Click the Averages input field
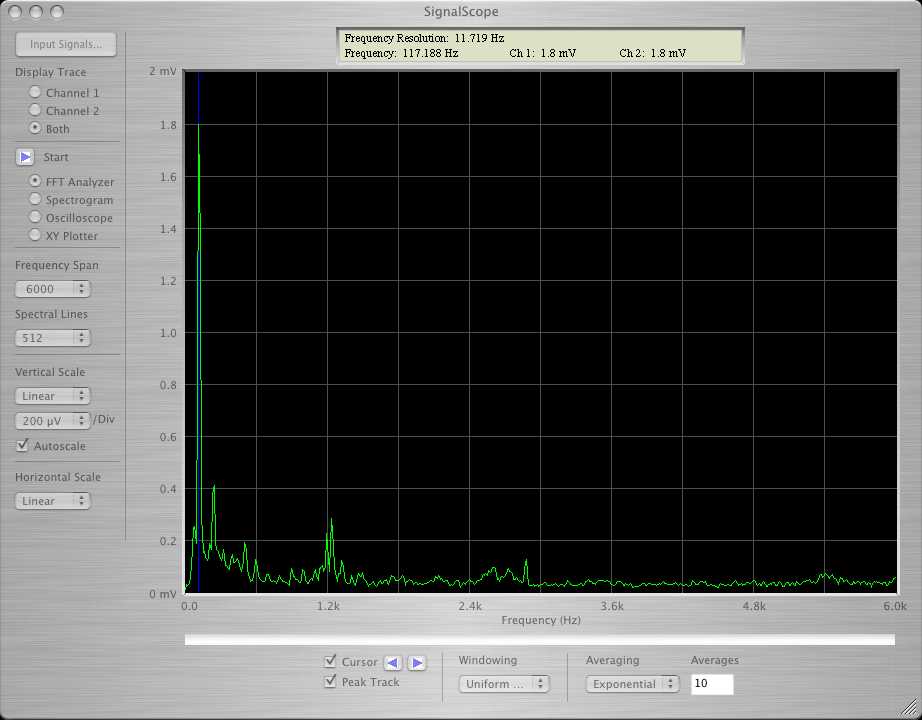Viewport: 922px width, 720px height. (711, 684)
